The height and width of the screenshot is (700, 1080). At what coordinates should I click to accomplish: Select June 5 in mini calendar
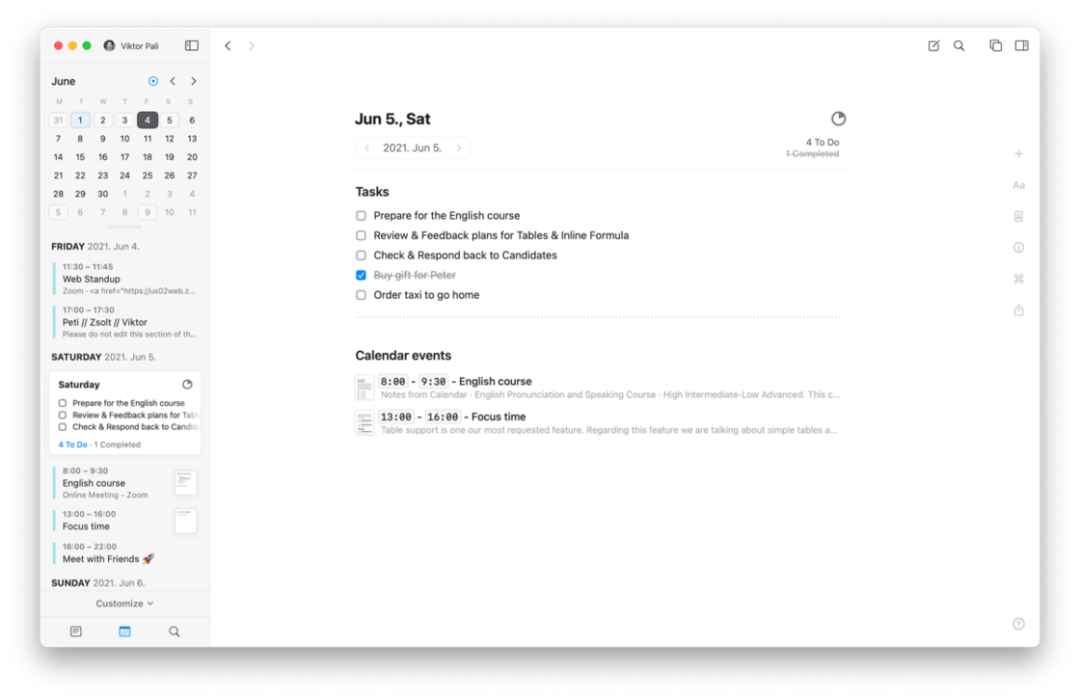(169, 120)
